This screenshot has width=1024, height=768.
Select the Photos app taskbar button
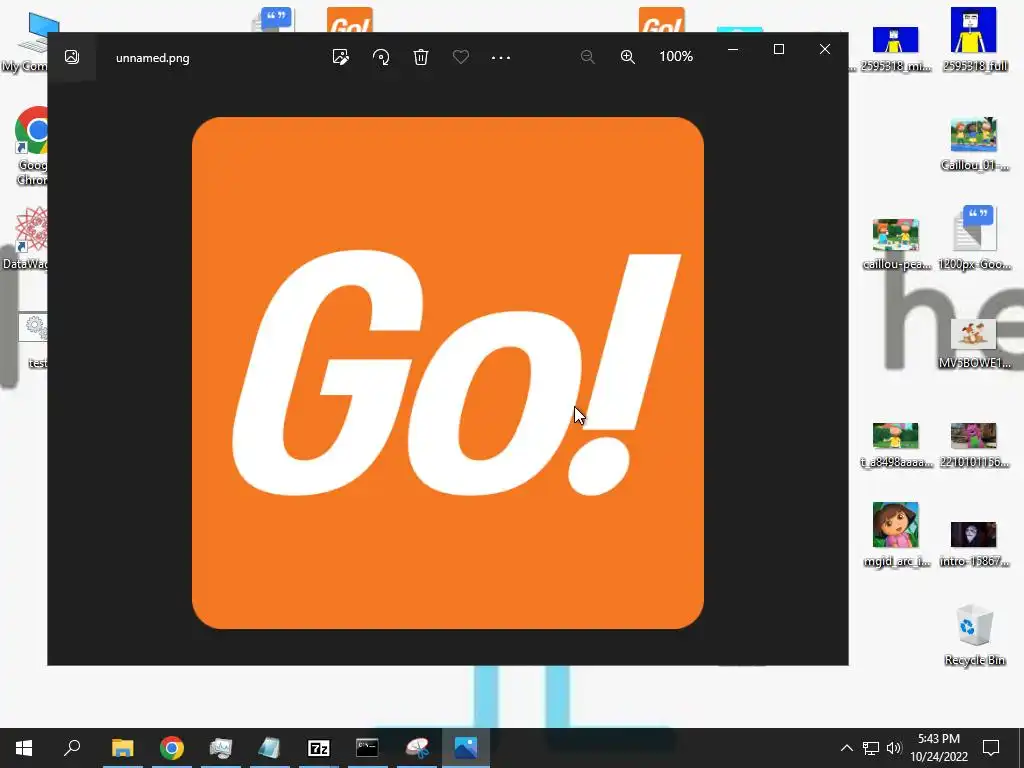point(466,748)
